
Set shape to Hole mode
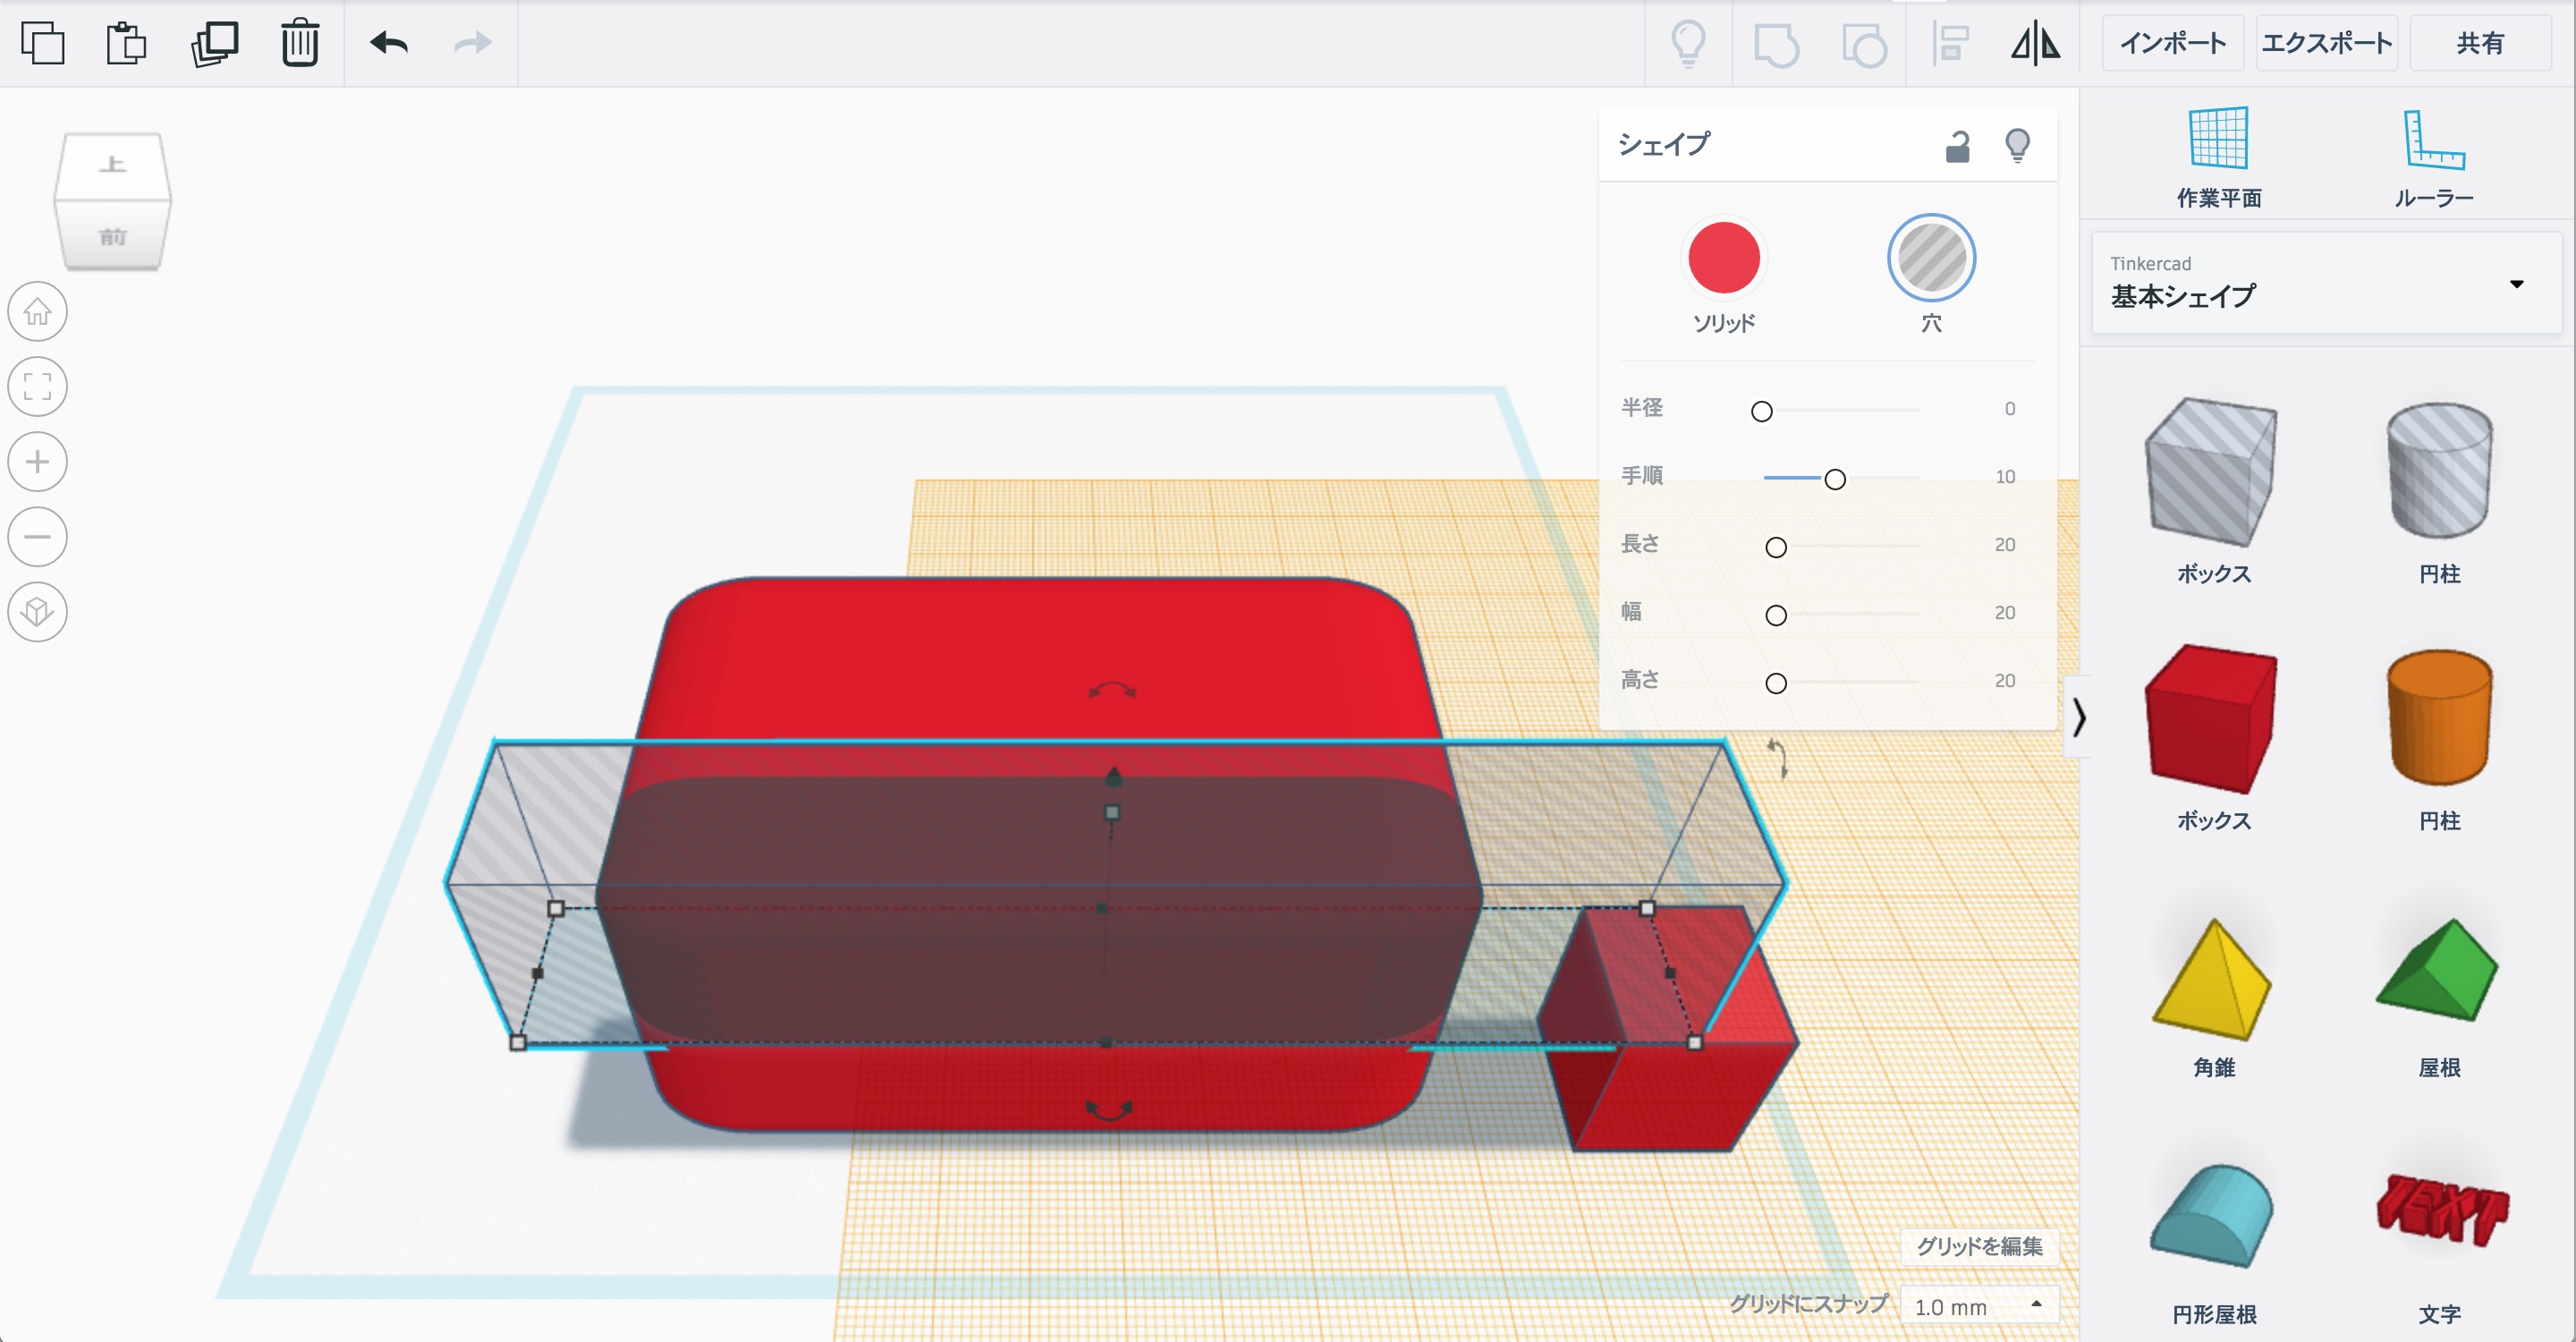pos(1930,258)
